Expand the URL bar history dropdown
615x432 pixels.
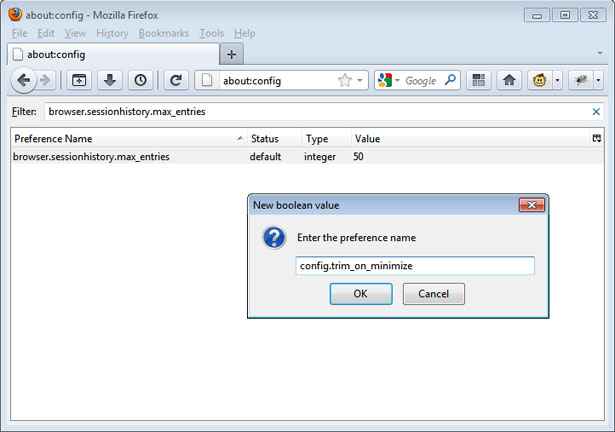point(360,81)
